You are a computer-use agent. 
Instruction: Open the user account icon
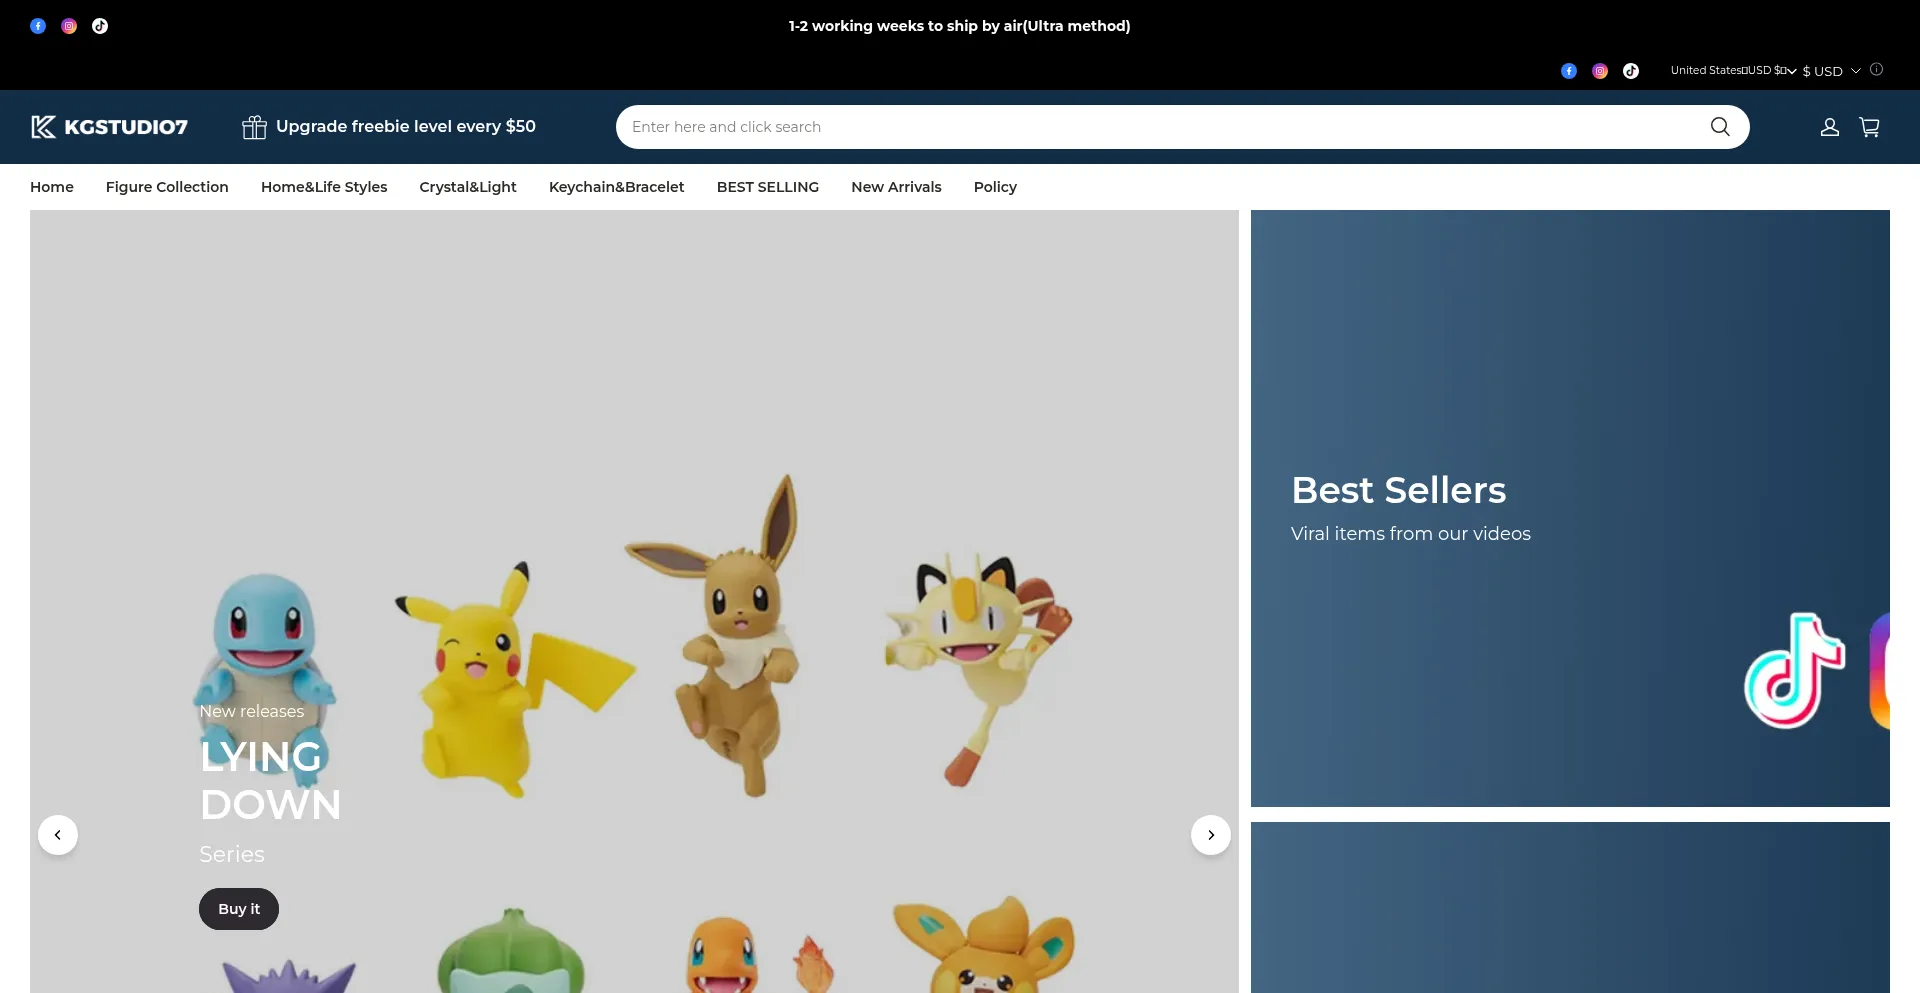[1830, 127]
